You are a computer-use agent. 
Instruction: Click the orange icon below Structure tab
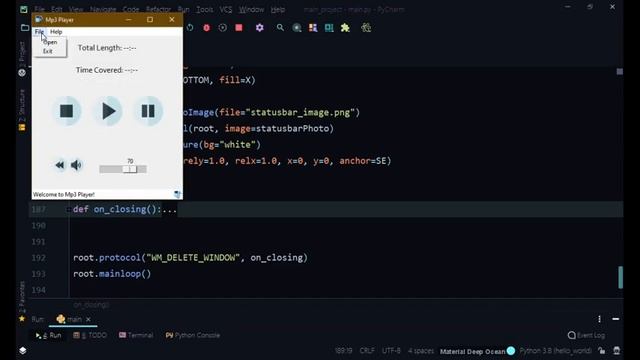[22, 127]
